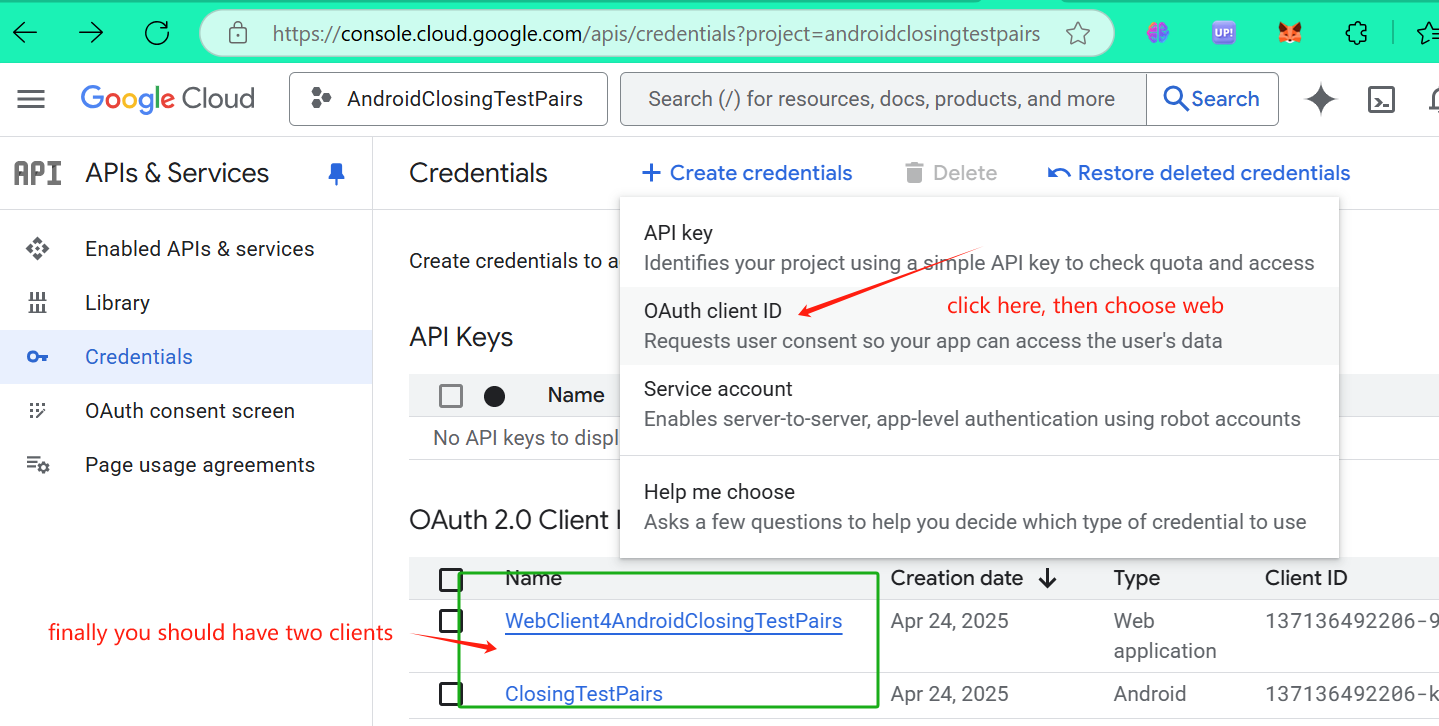This screenshot has height=726, width=1439.
Task: Click the API logo in sidebar header
Action: click(x=37, y=173)
